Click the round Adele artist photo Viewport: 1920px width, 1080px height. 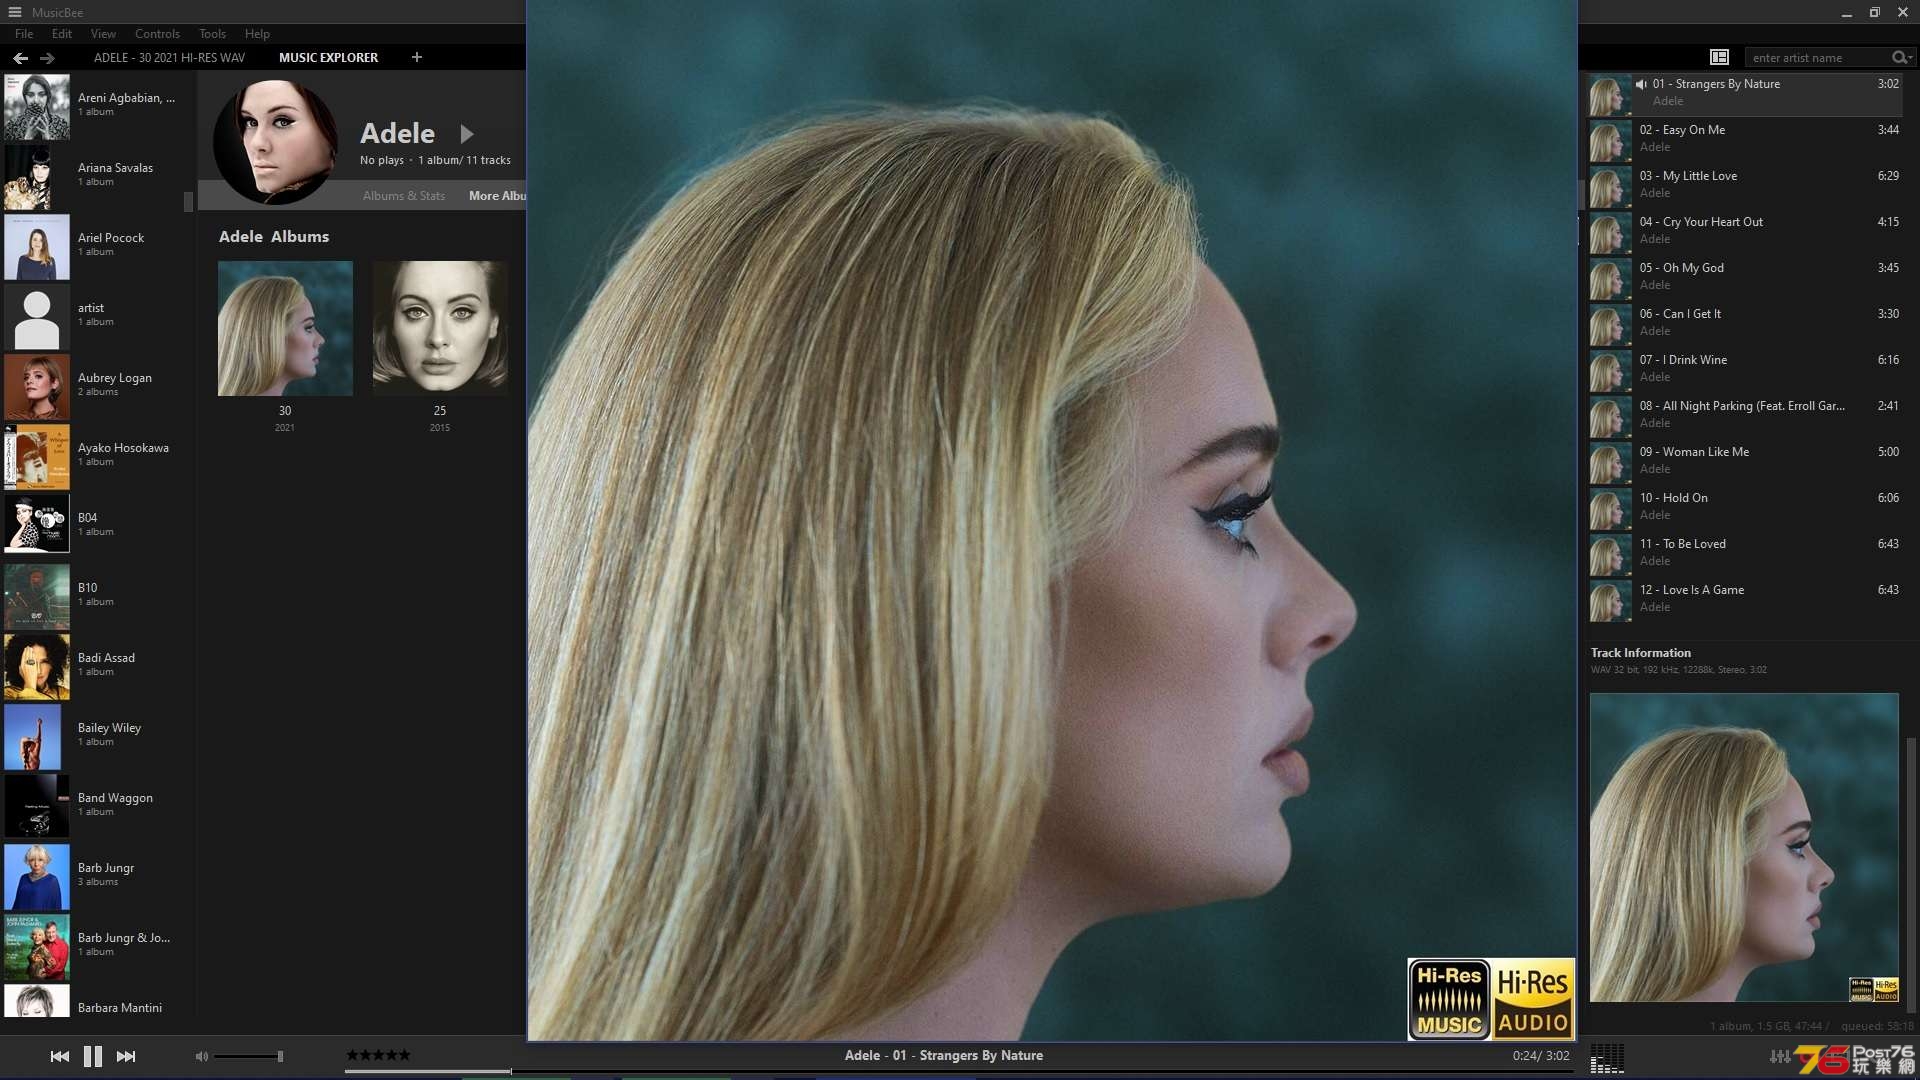tap(275, 141)
